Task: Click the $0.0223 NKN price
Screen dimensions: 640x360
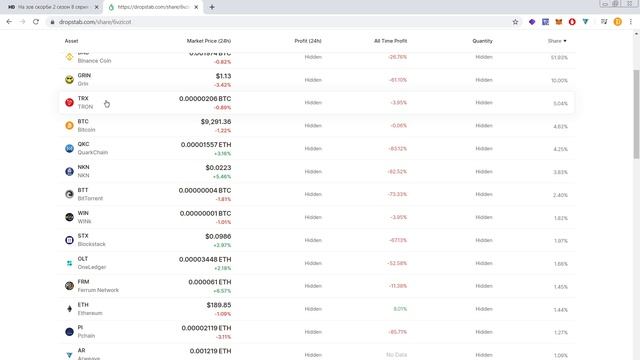Action: (218, 167)
